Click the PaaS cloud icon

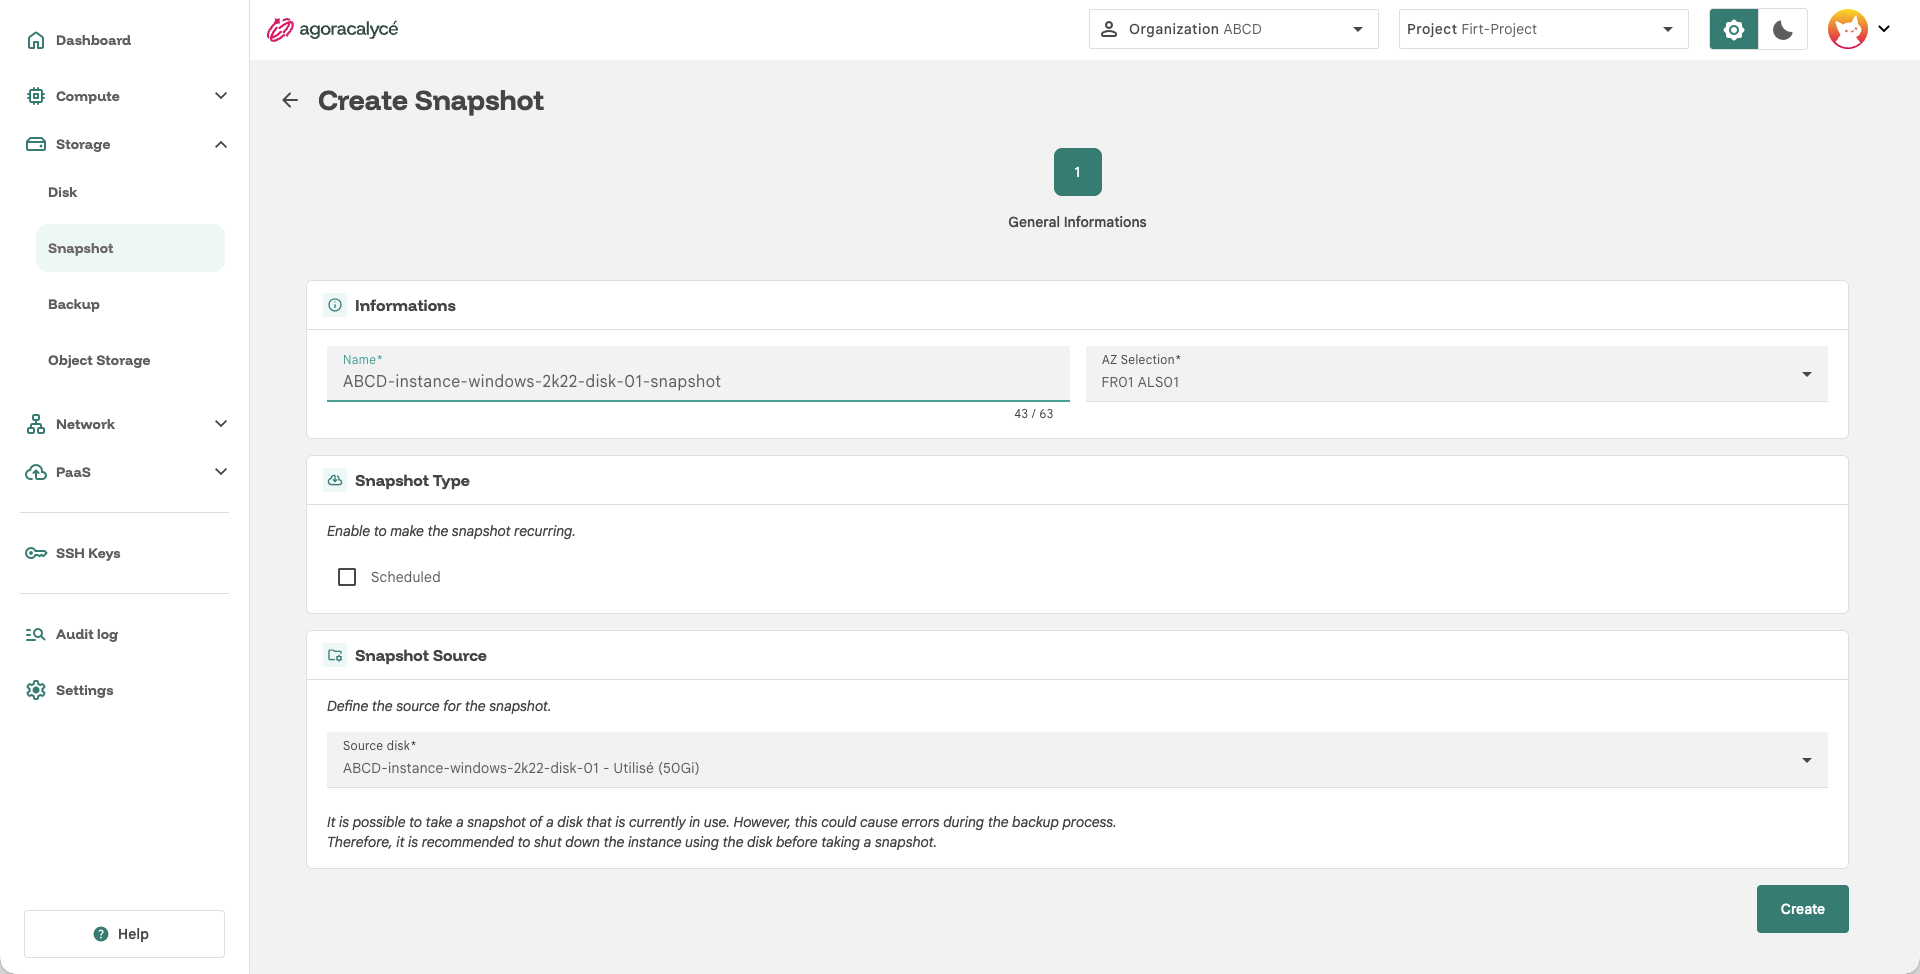click(x=36, y=472)
